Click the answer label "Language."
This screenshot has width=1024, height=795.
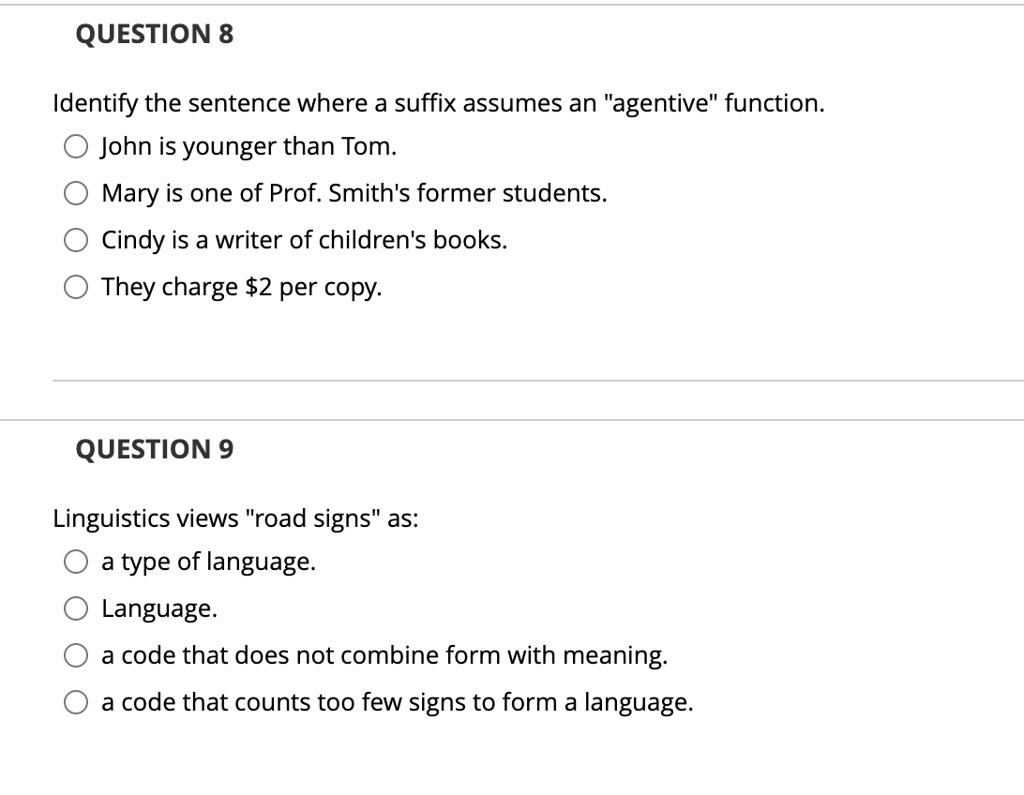[158, 608]
